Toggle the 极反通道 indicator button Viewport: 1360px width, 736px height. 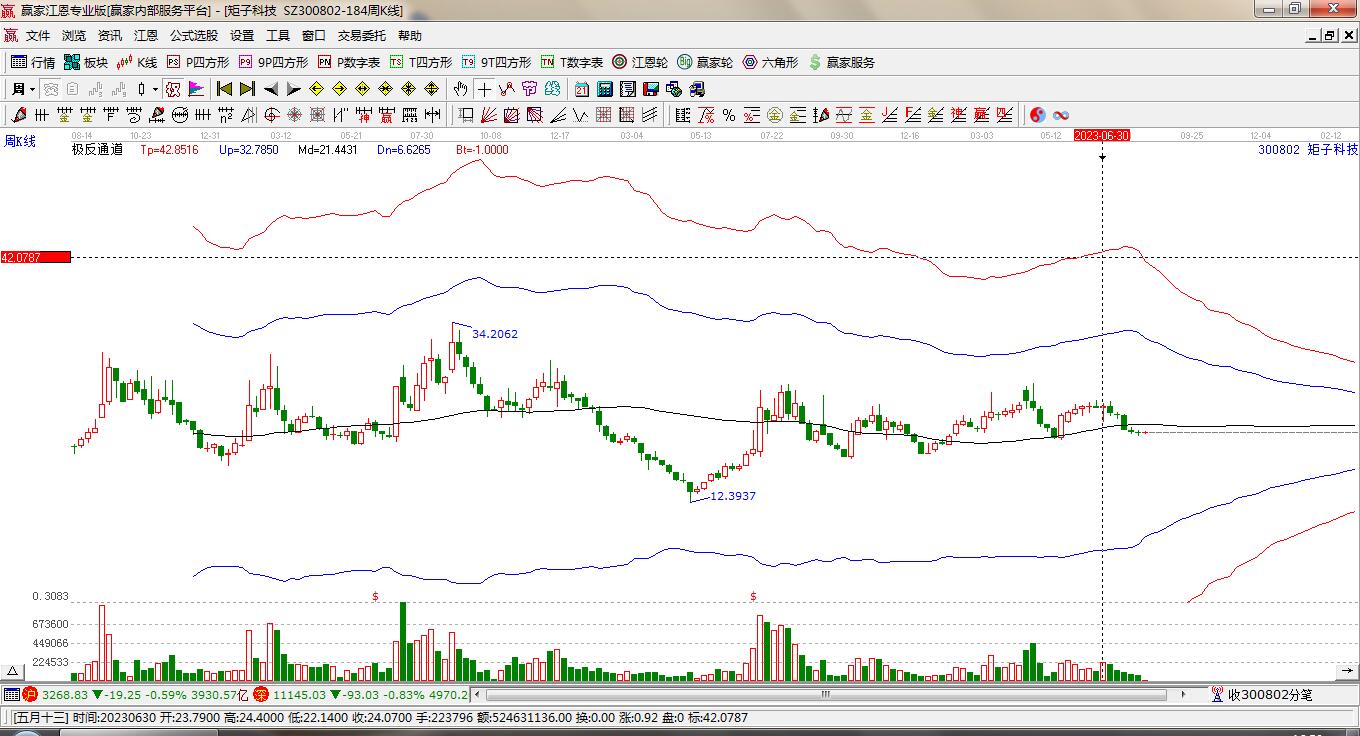tap(97, 150)
